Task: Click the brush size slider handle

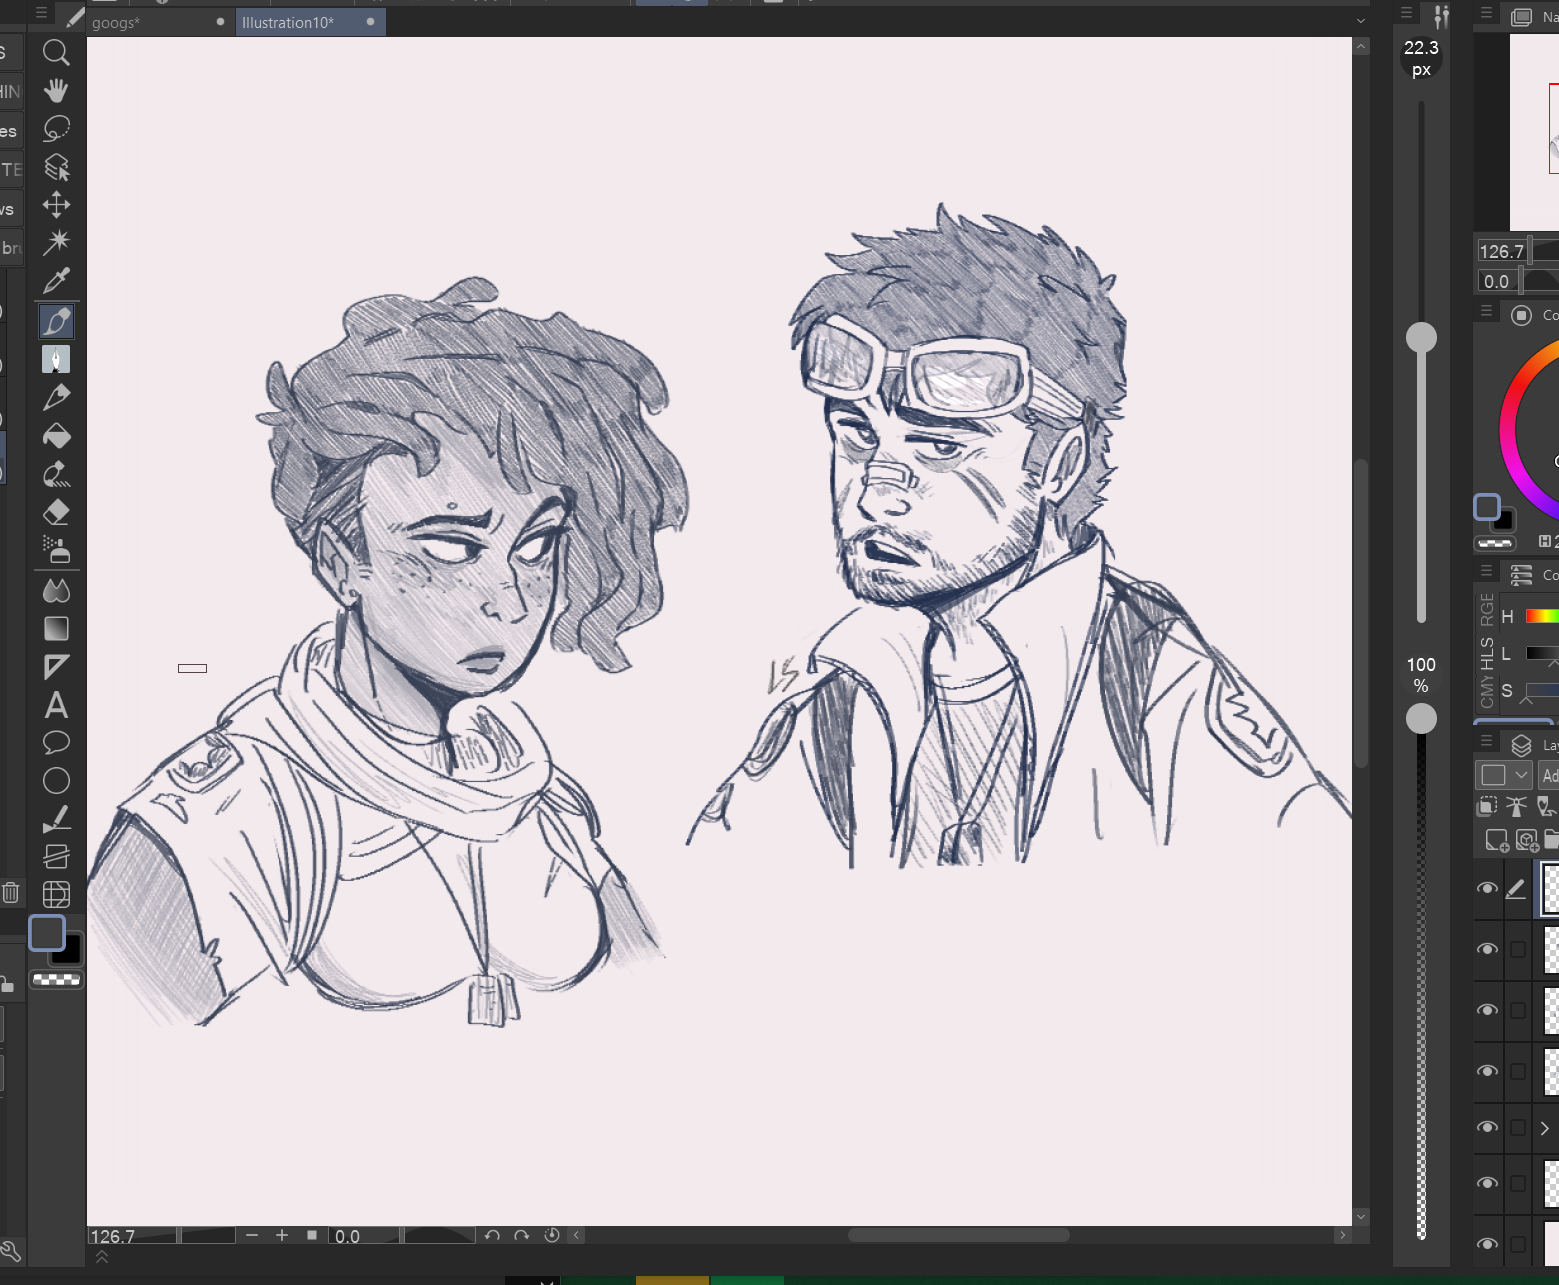Action: point(1421,338)
